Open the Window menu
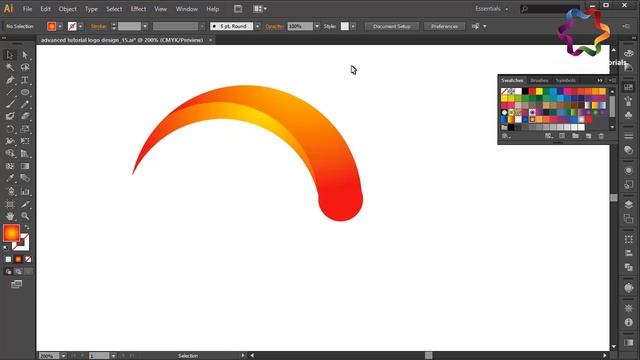This screenshot has width=640, height=360. (187, 9)
